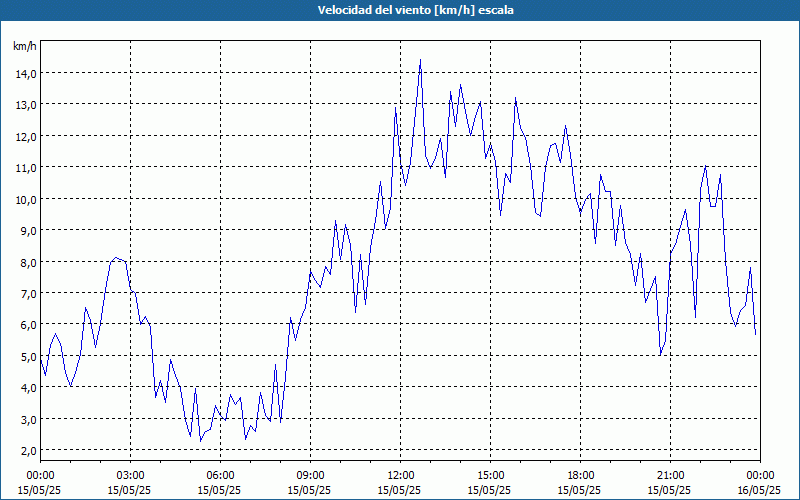Click the 21:00 time label
Image resolution: width=800 pixels, height=500 pixels.
pyautogui.click(x=670, y=476)
